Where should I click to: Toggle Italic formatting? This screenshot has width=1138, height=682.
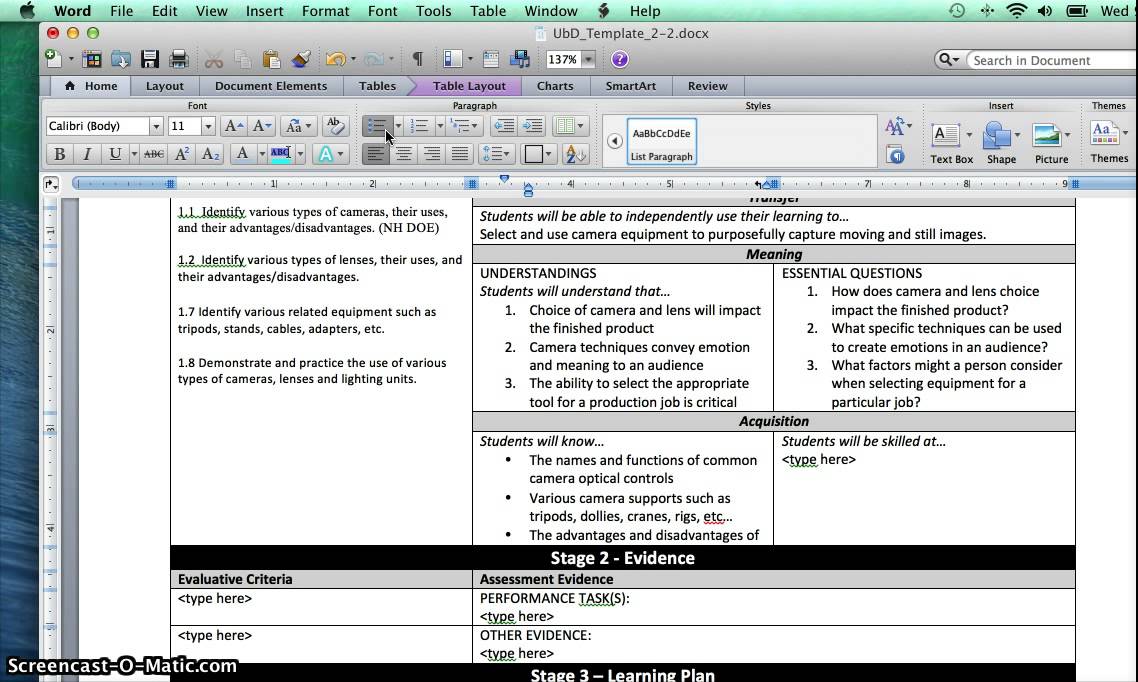tap(86, 154)
